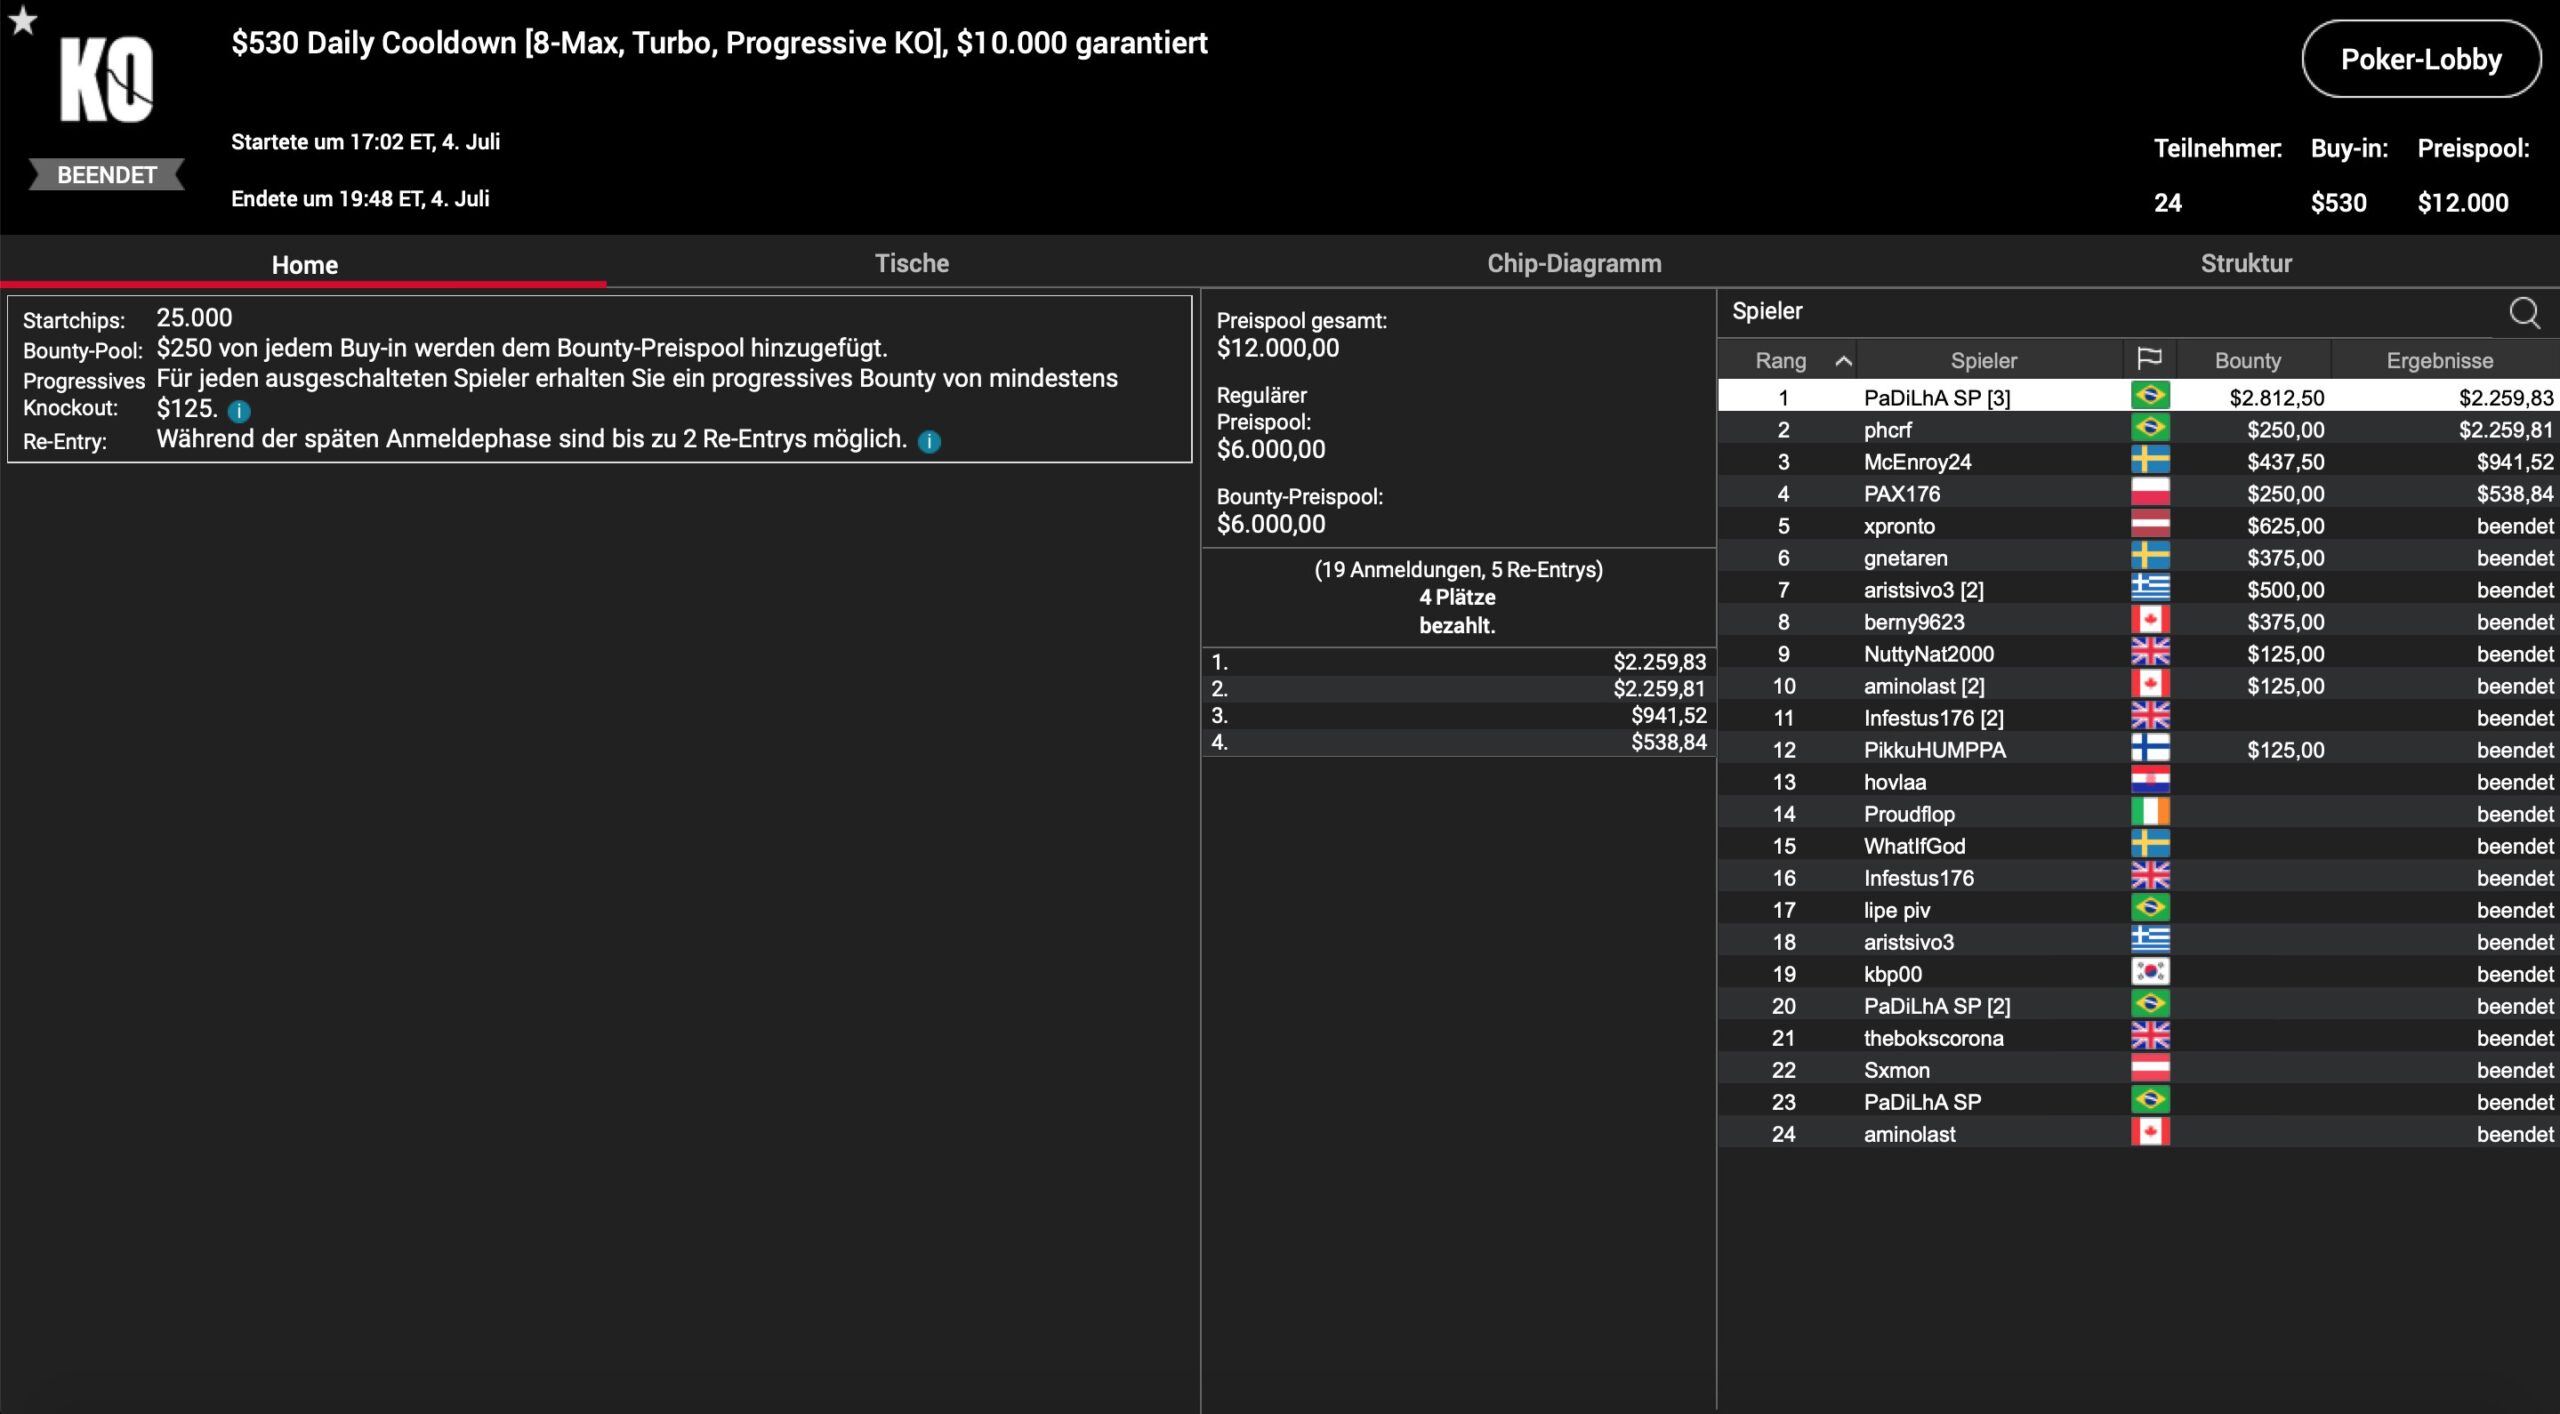Viewport: 2560px width, 1414px height.
Task: Open the Chip-Diagramm tab
Action: (x=1573, y=264)
